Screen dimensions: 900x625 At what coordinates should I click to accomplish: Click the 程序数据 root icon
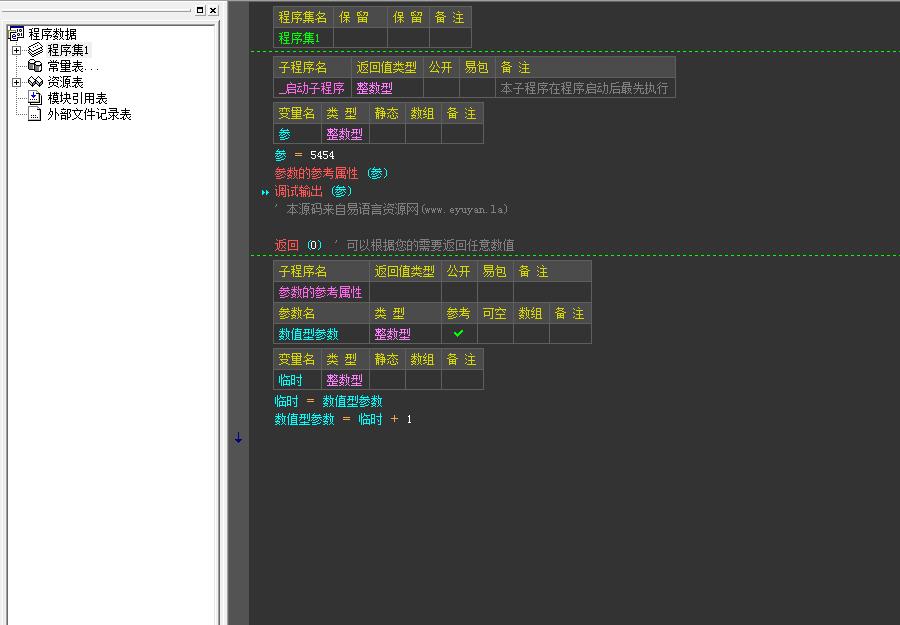tap(16, 34)
